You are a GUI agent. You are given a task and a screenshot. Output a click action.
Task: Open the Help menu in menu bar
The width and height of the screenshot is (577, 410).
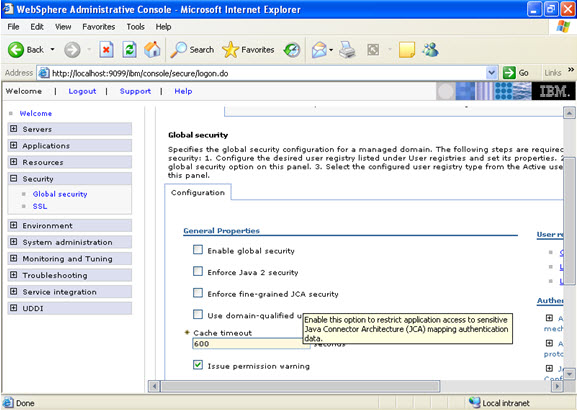tap(163, 27)
